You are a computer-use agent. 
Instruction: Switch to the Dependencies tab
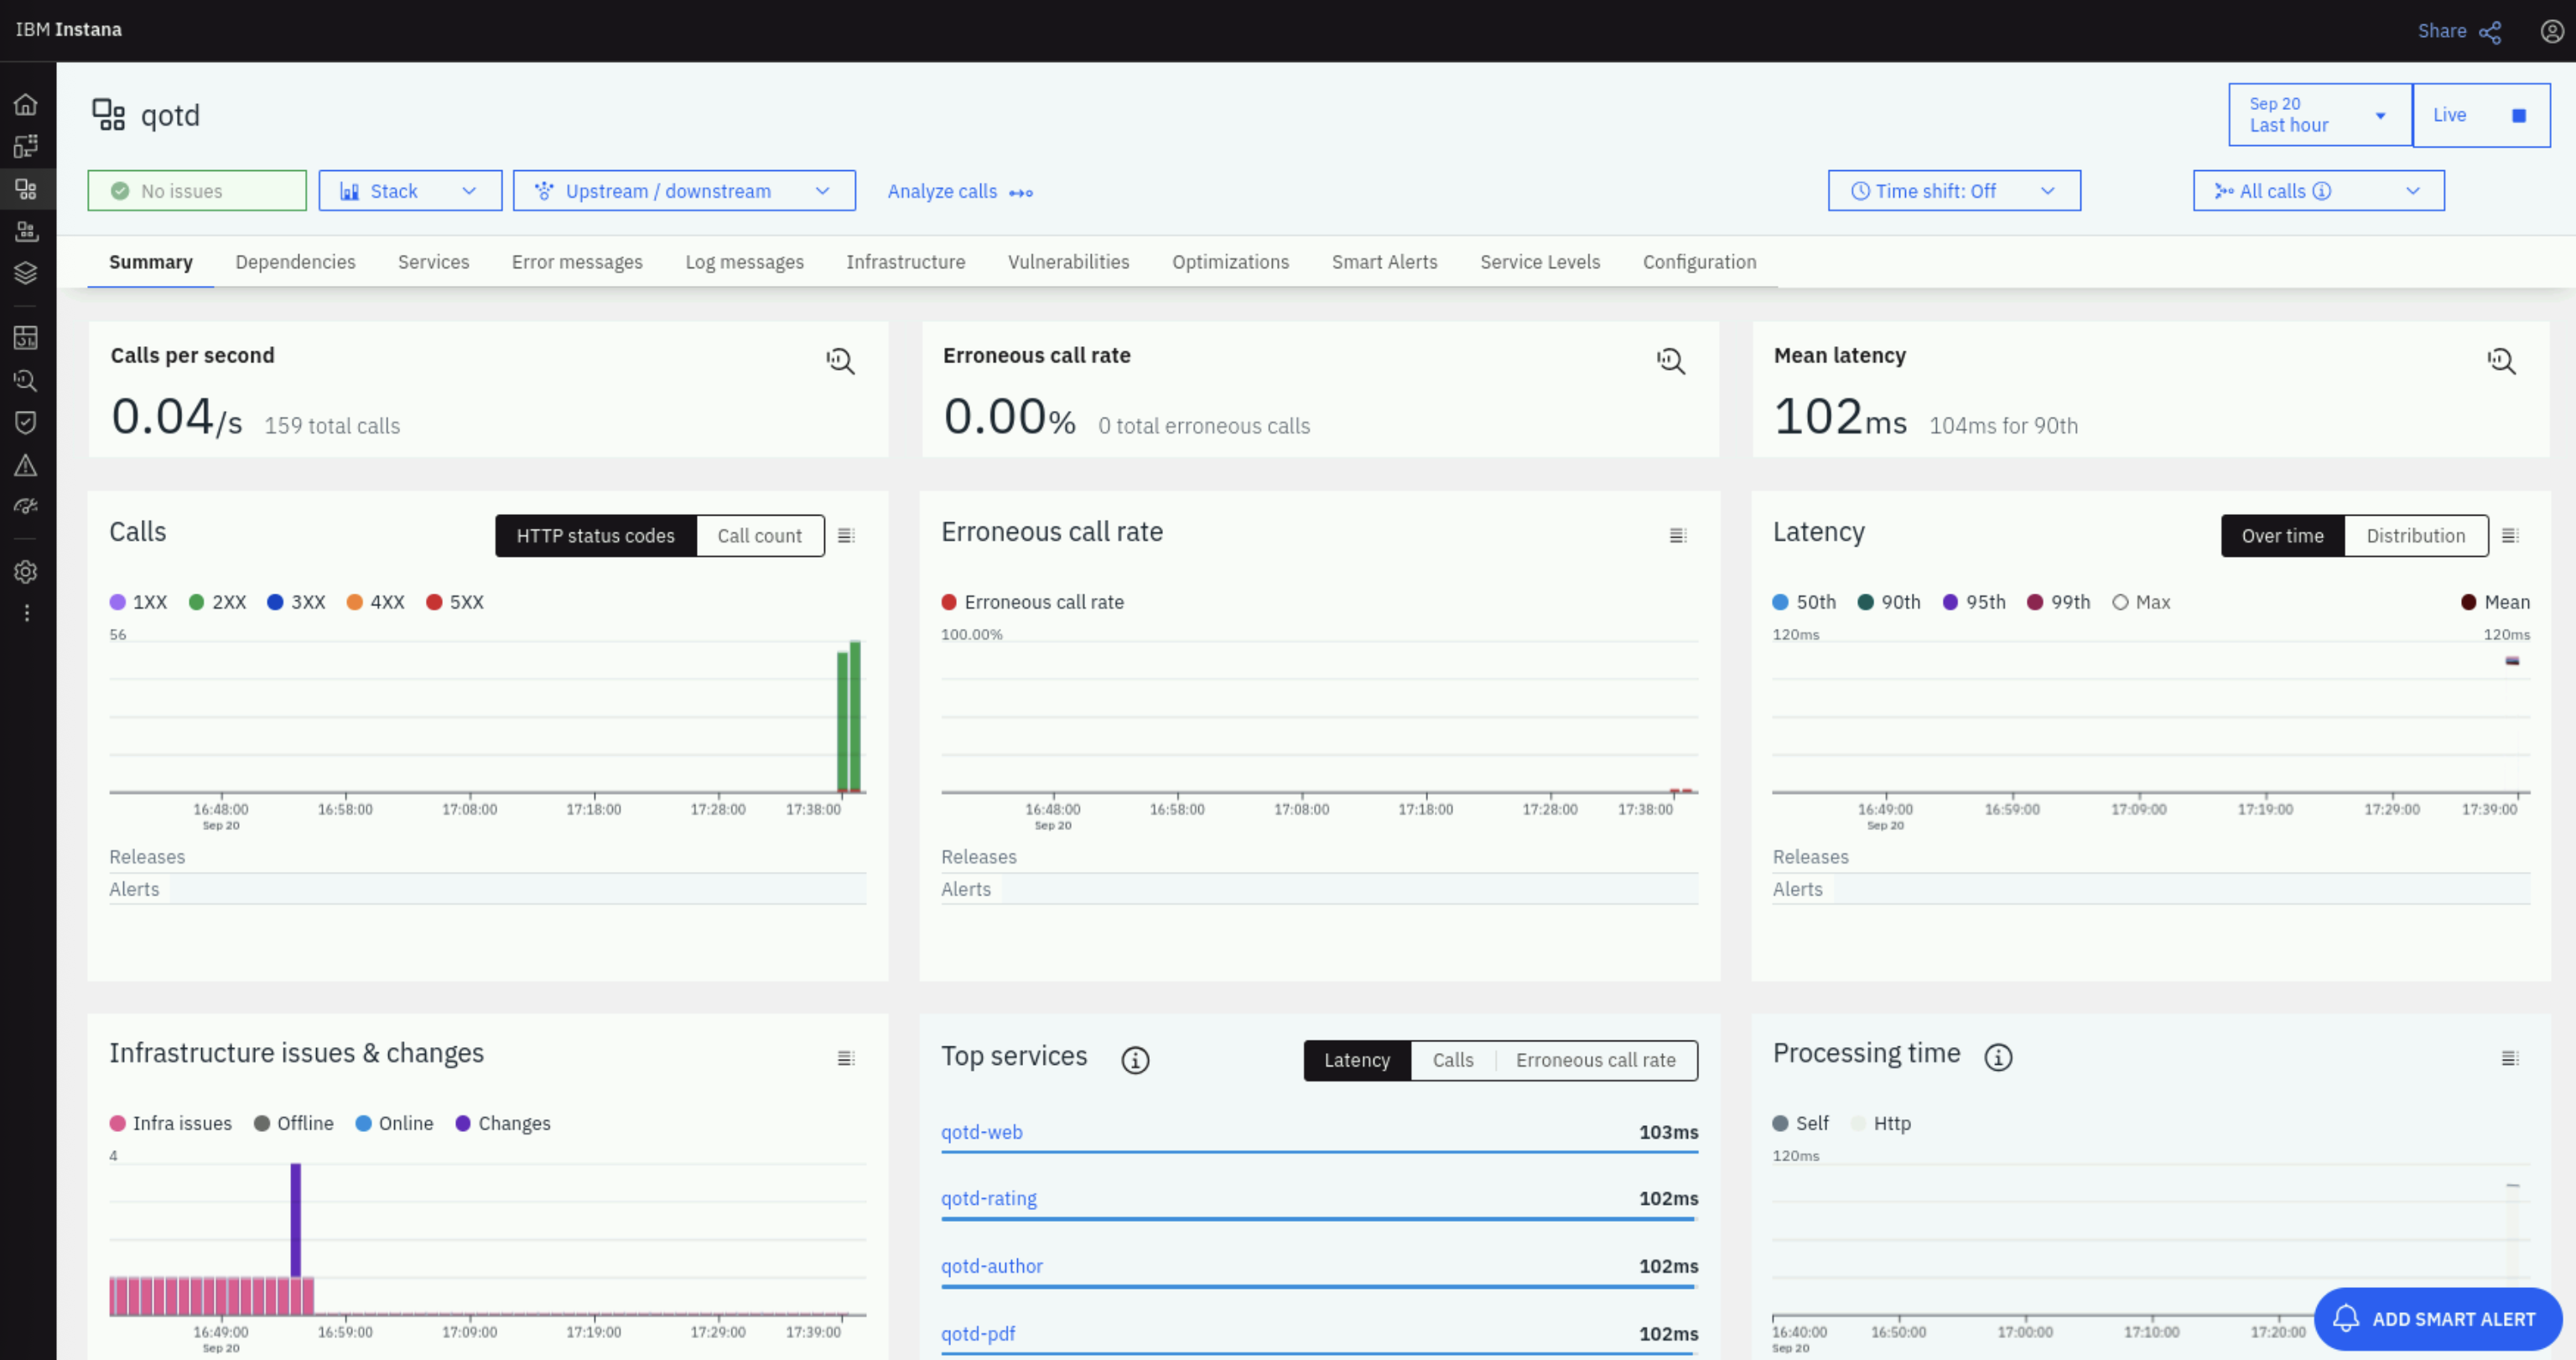point(295,262)
